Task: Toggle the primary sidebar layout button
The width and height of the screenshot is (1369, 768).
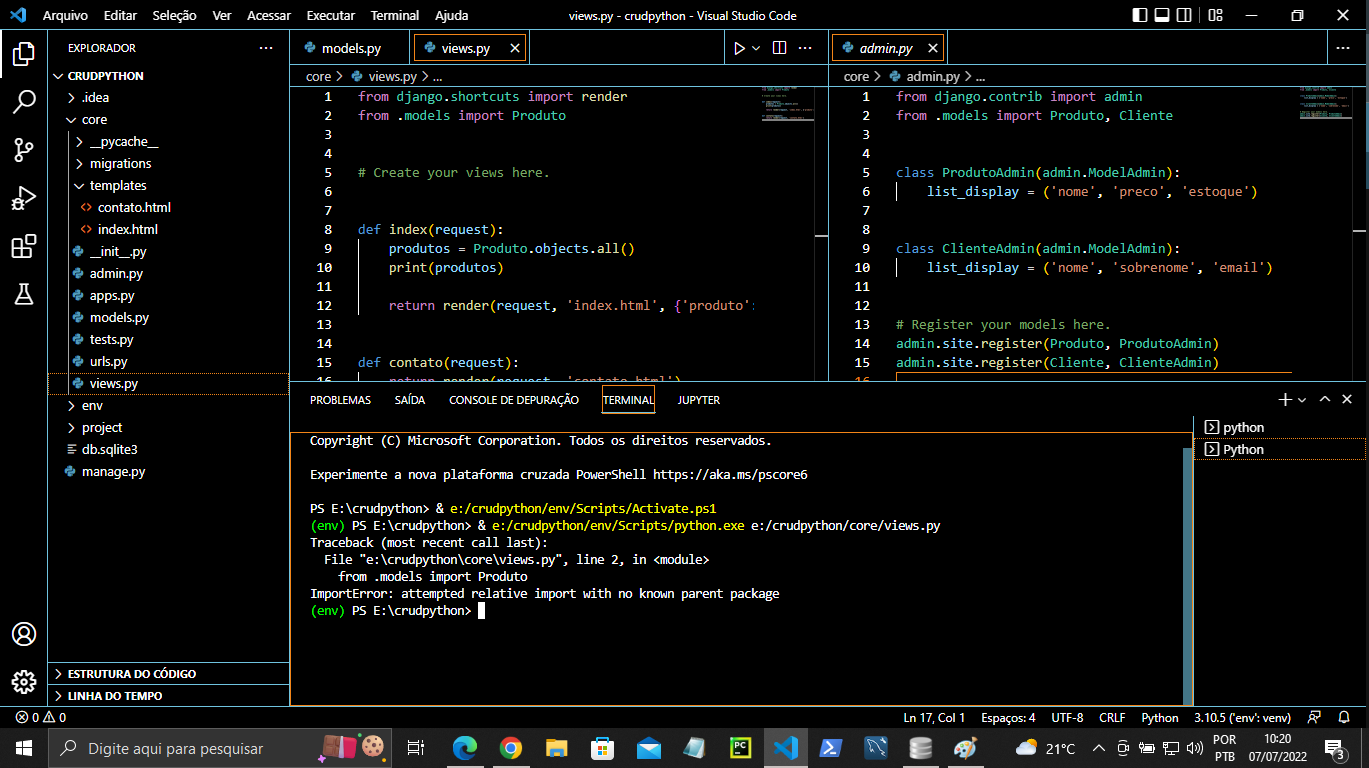Action: point(1140,15)
